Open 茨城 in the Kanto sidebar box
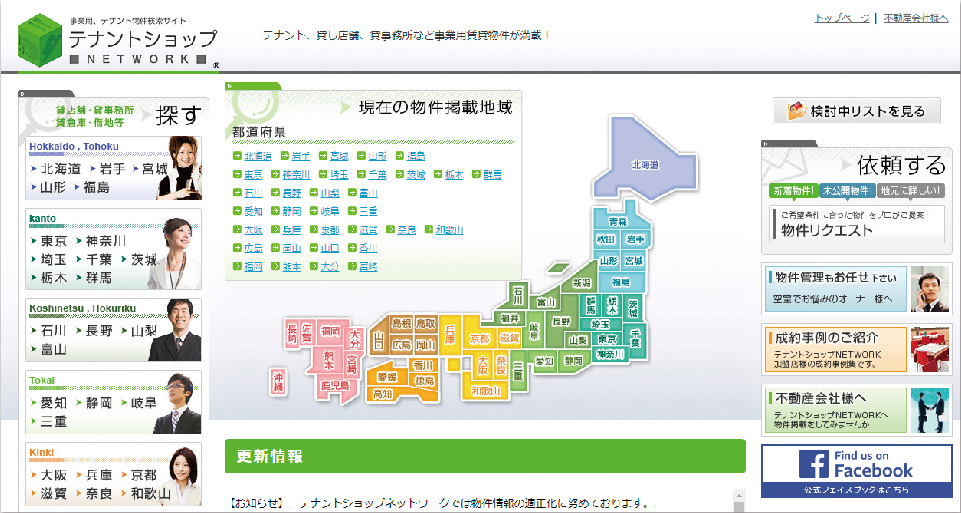The image size is (961, 513). (143, 259)
